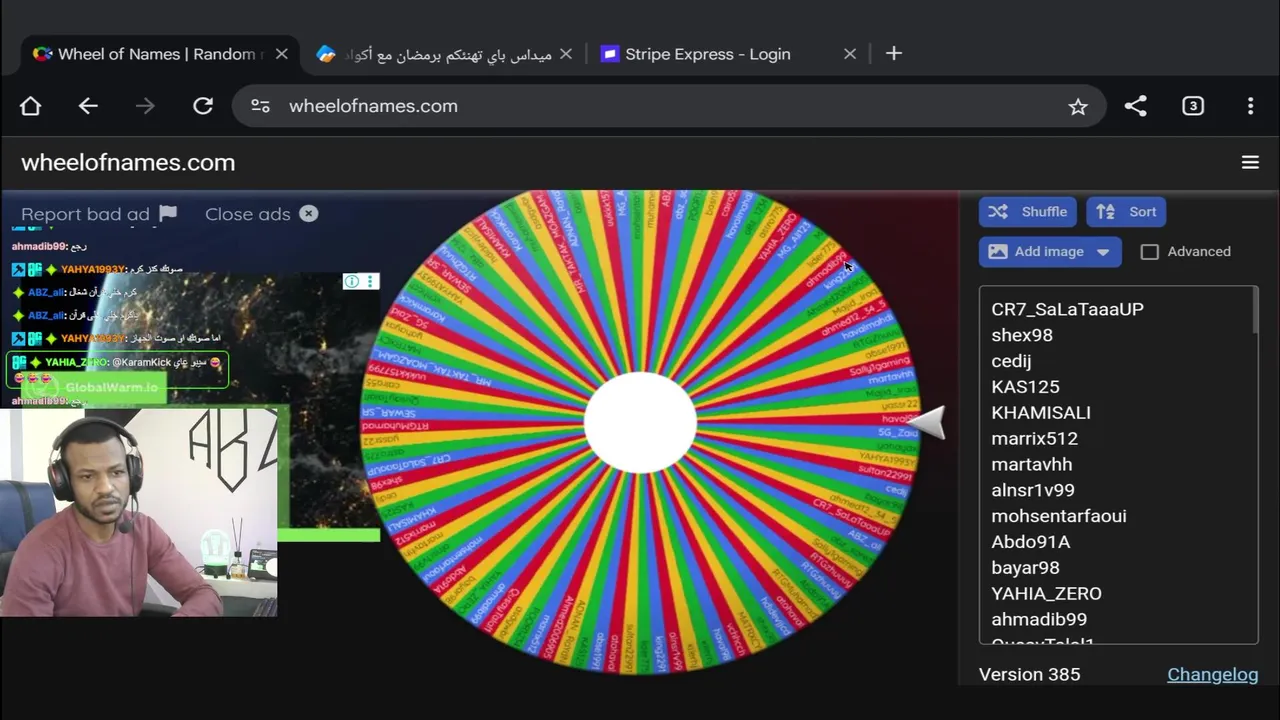Click the wheelofnames.com address bar
This screenshot has height=720, width=1280.
click(x=670, y=106)
